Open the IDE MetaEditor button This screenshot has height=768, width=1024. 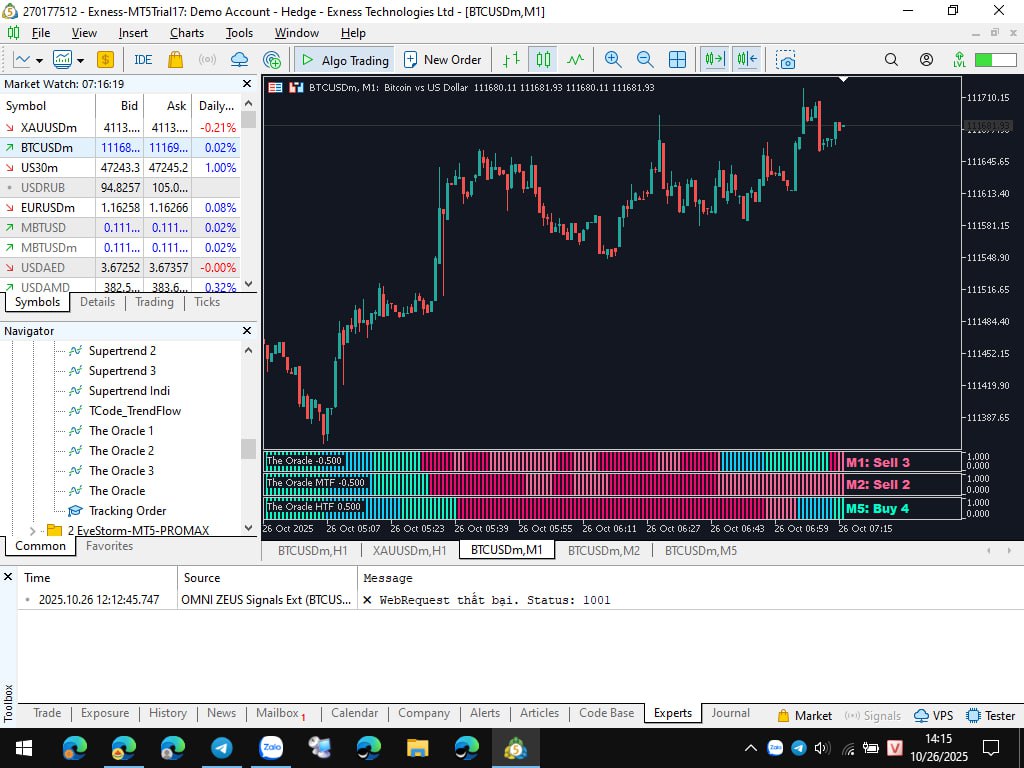tap(143, 60)
